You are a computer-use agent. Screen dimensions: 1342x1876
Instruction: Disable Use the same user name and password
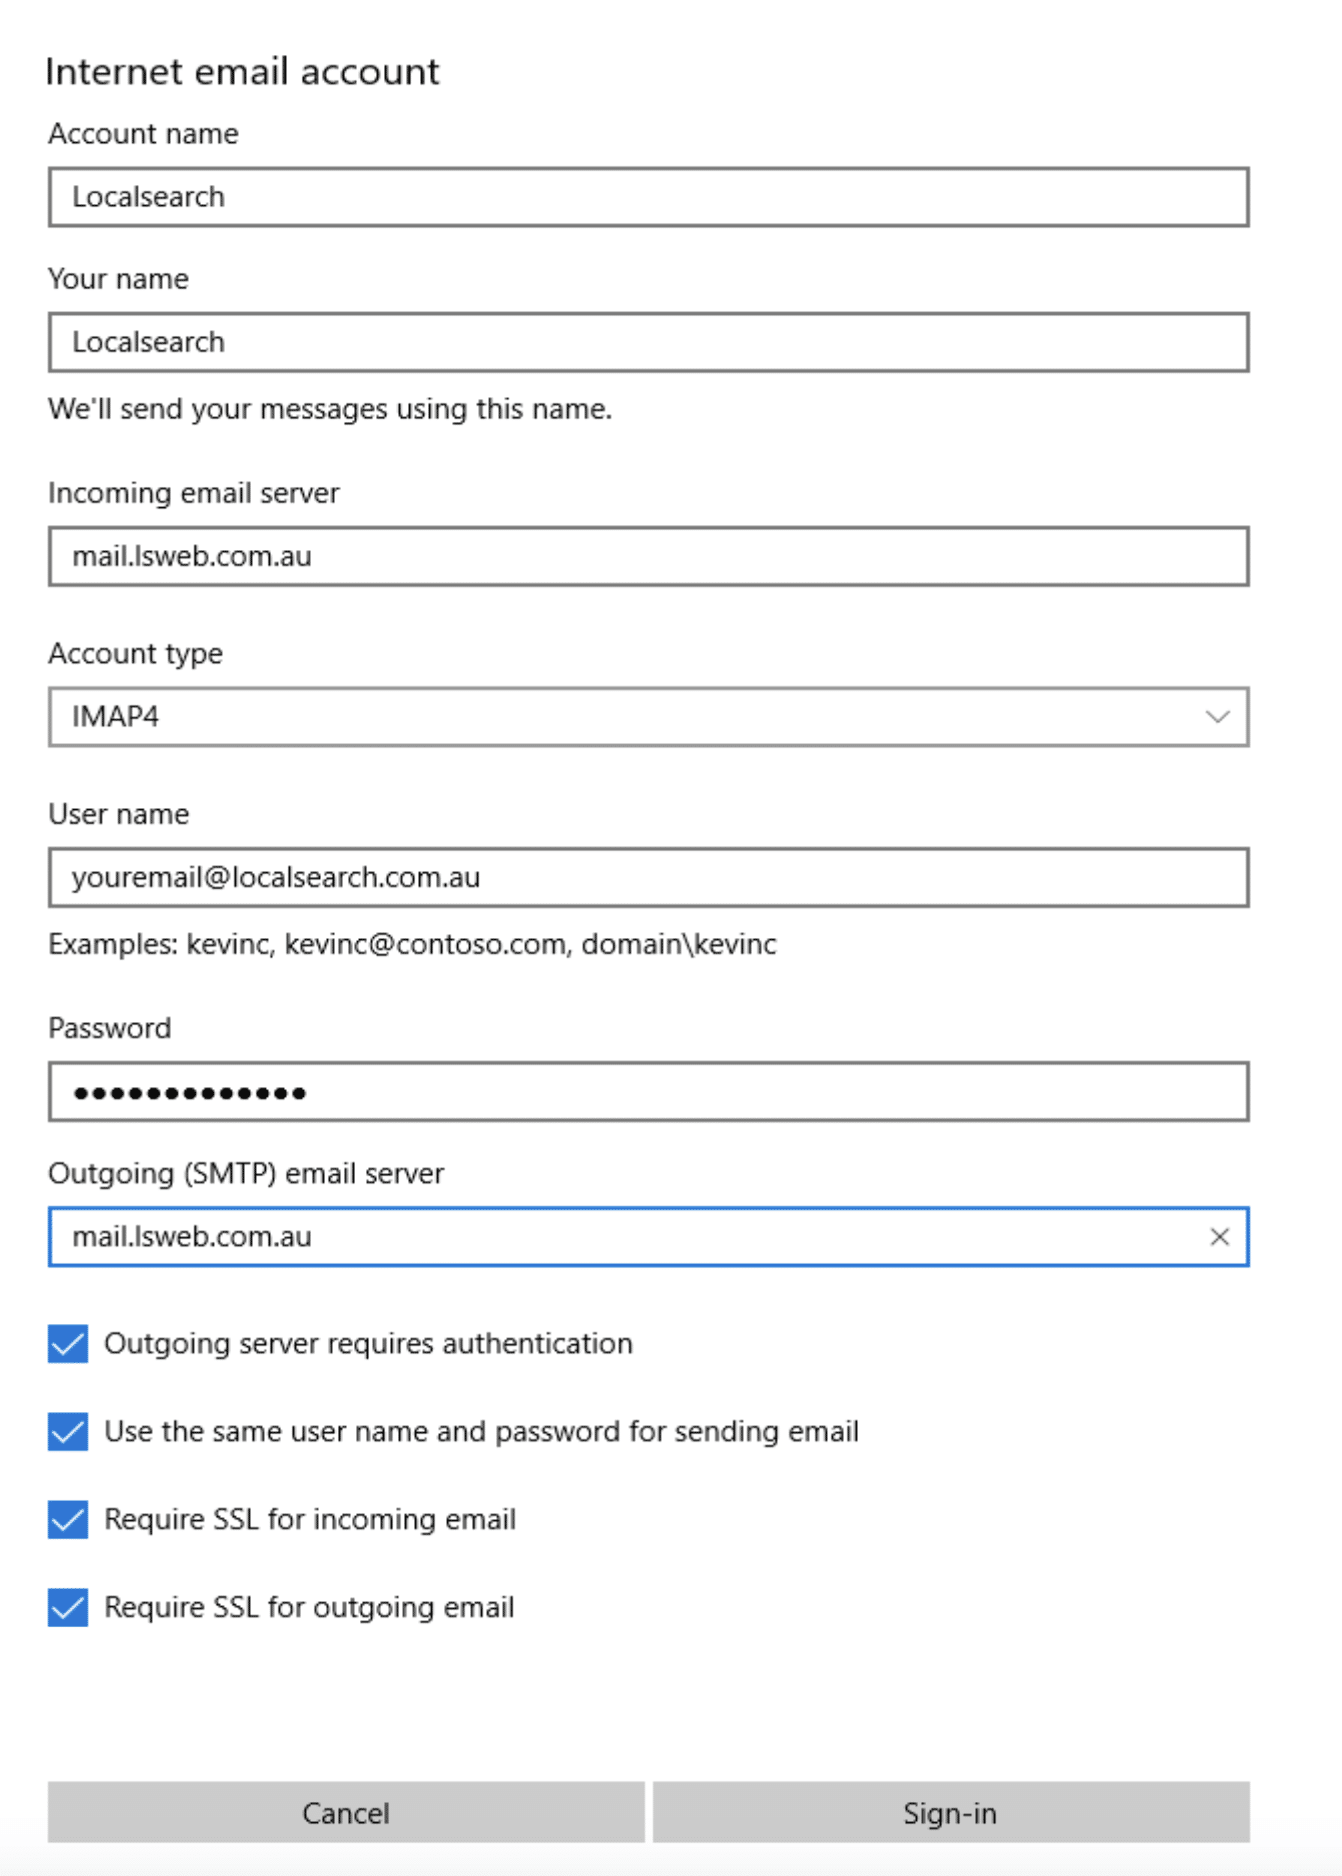pos(66,1432)
